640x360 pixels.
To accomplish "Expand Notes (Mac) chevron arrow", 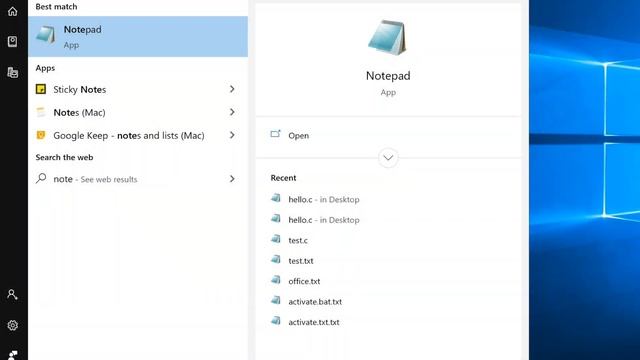I will (232, 112).
